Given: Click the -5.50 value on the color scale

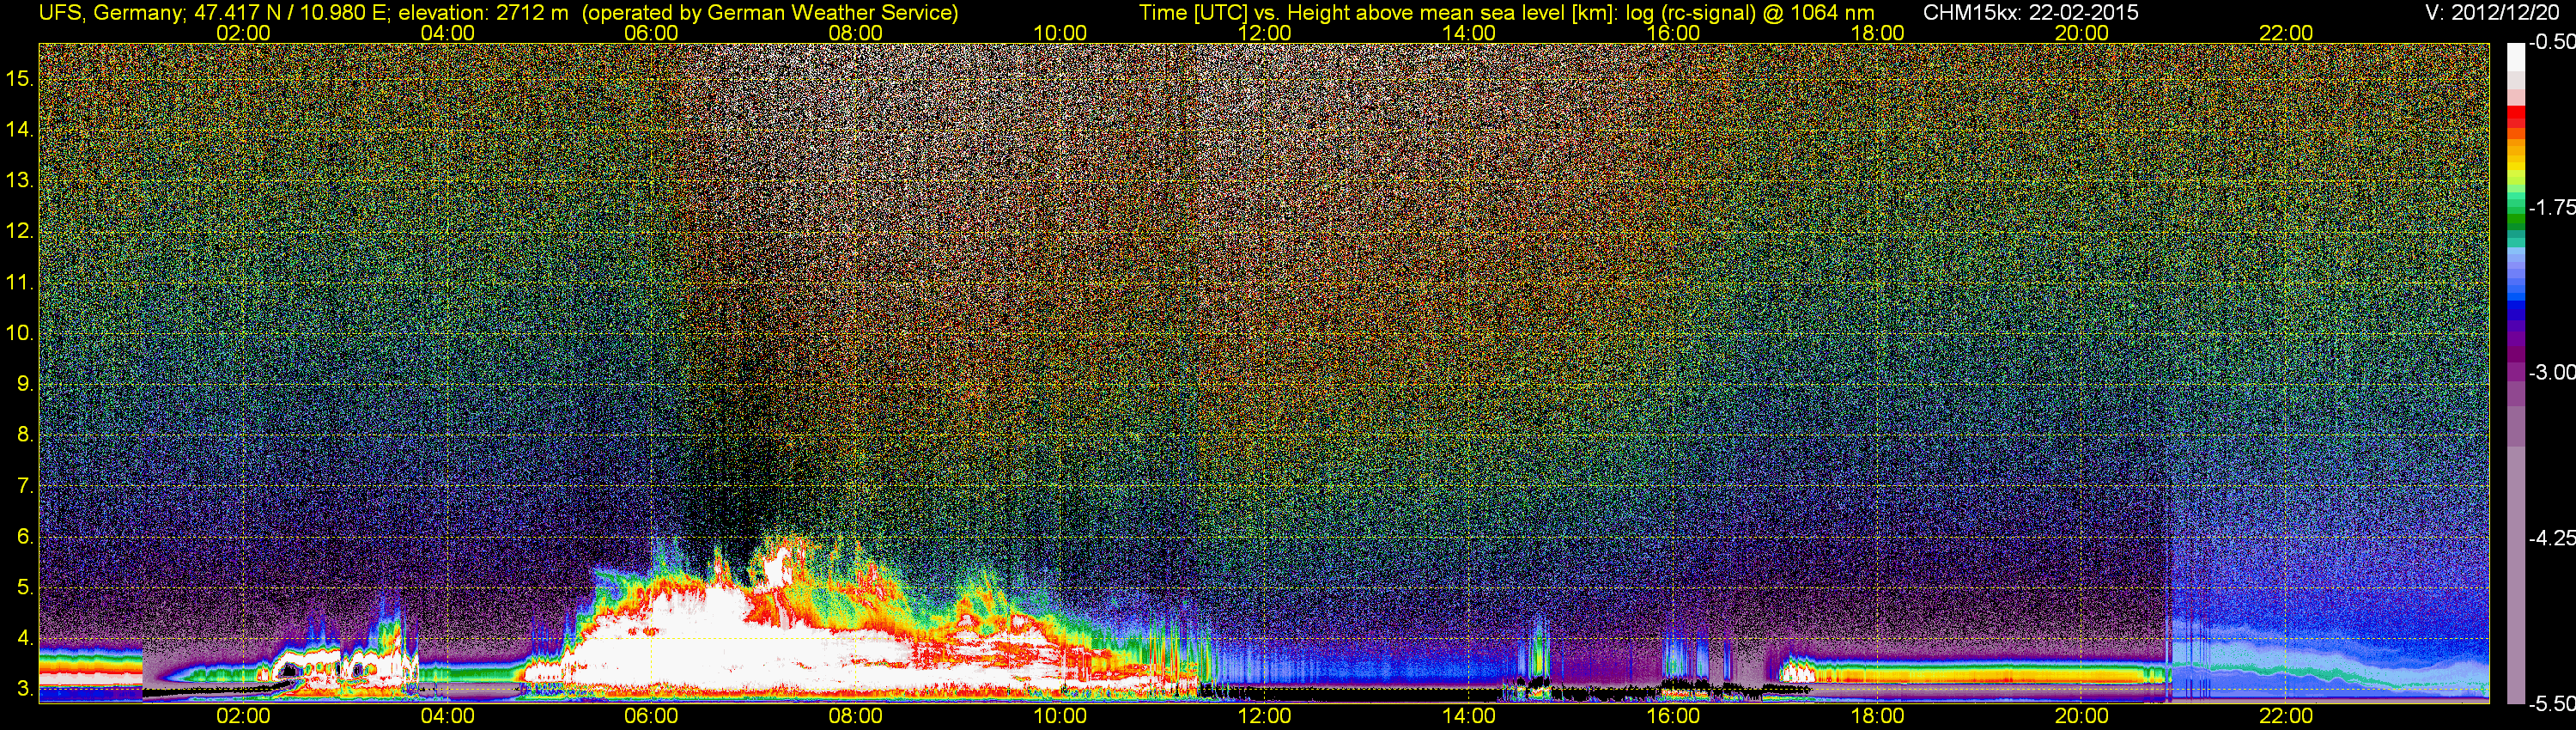Looking at the screenshot, I should point(2552,703).
